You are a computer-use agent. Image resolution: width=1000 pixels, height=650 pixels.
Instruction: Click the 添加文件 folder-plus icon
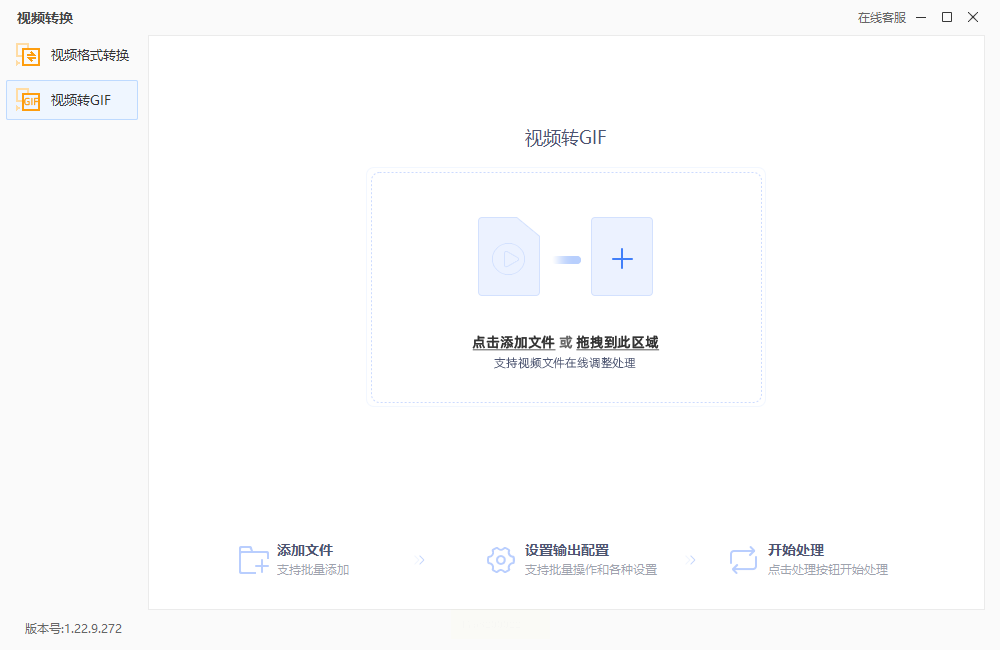254,560
